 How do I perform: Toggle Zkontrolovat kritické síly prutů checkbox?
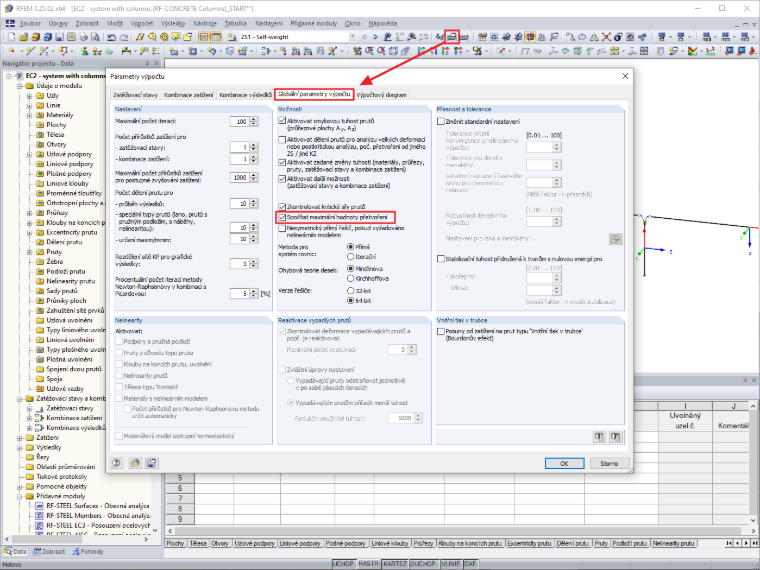pos(282,206)
